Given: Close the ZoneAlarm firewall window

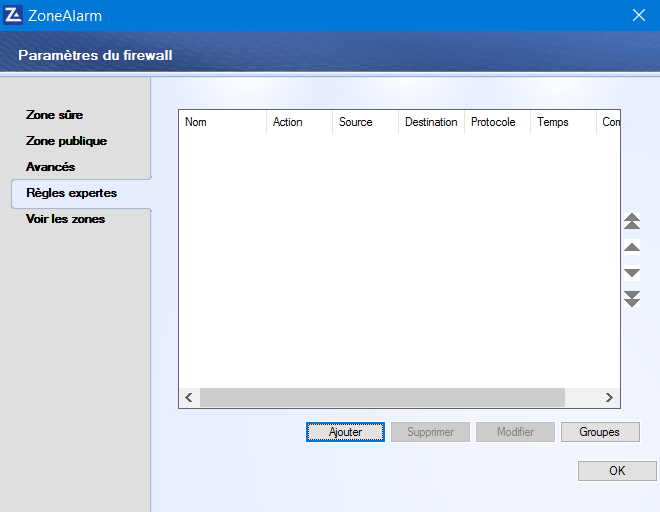Looking at the screenshot, I should click(639, 15).
